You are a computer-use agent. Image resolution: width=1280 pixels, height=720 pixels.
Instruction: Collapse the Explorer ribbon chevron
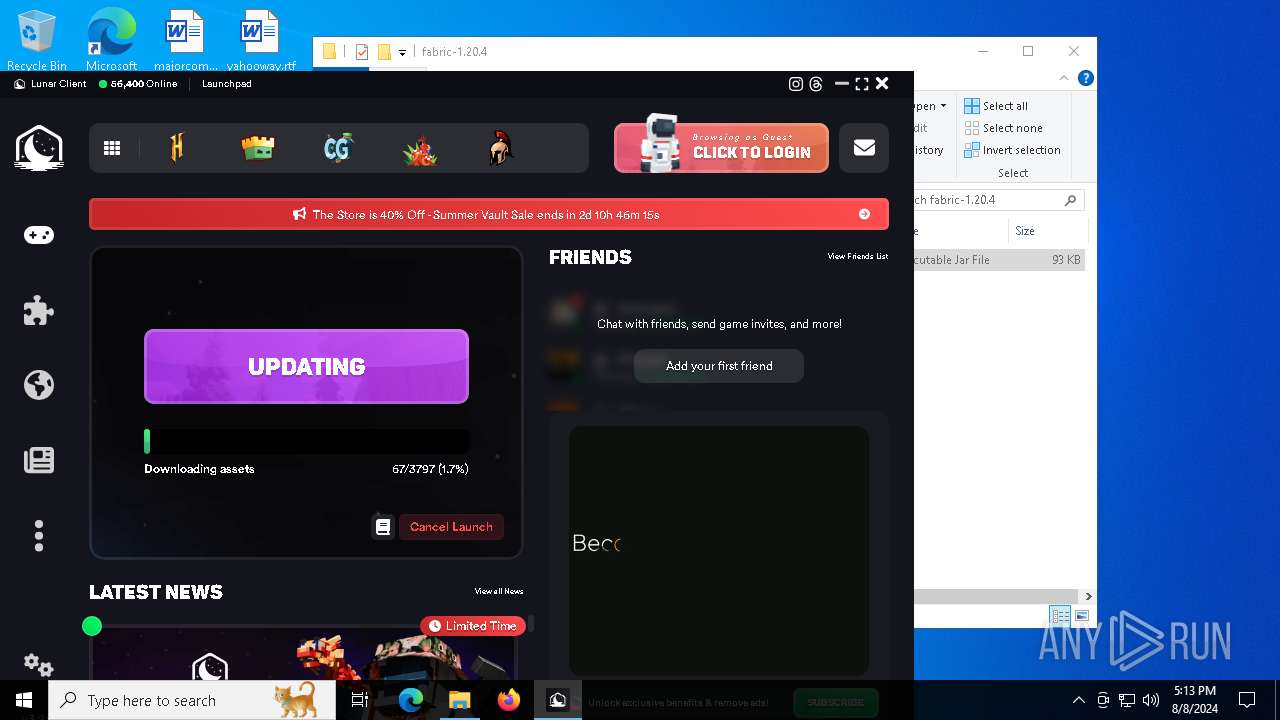(1064, 78)
